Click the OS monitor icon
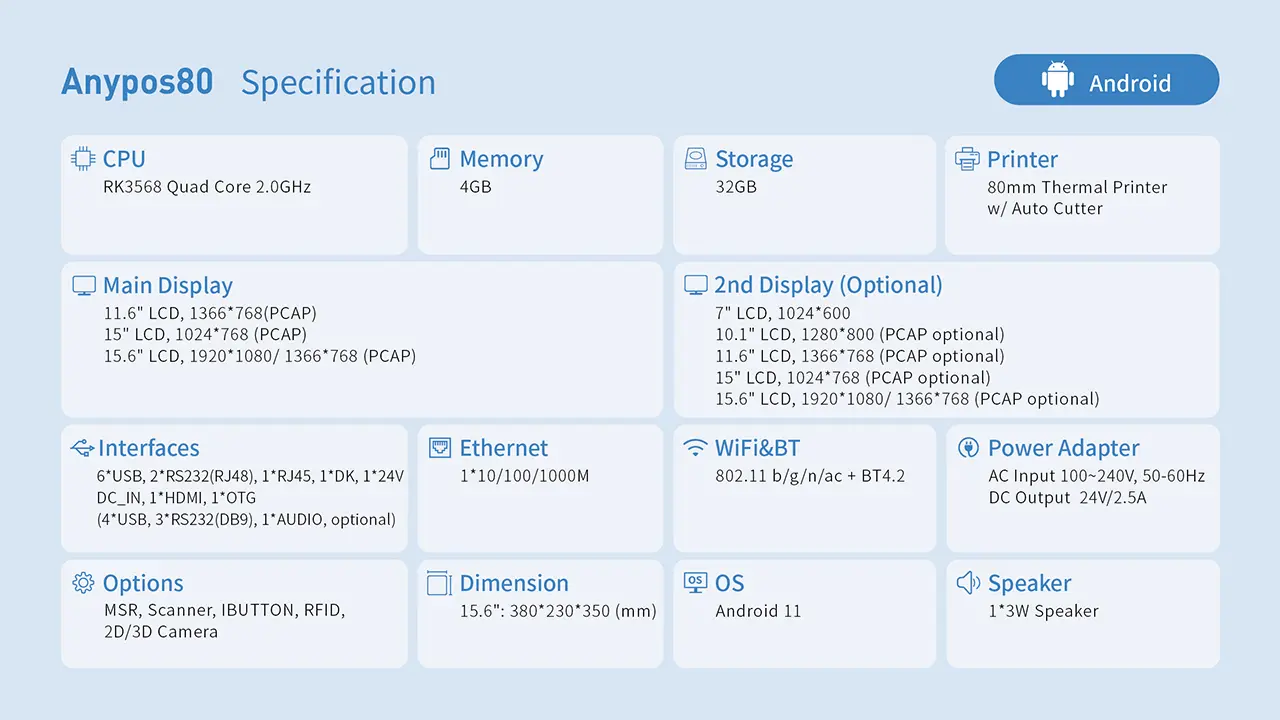 click(695, 582)
